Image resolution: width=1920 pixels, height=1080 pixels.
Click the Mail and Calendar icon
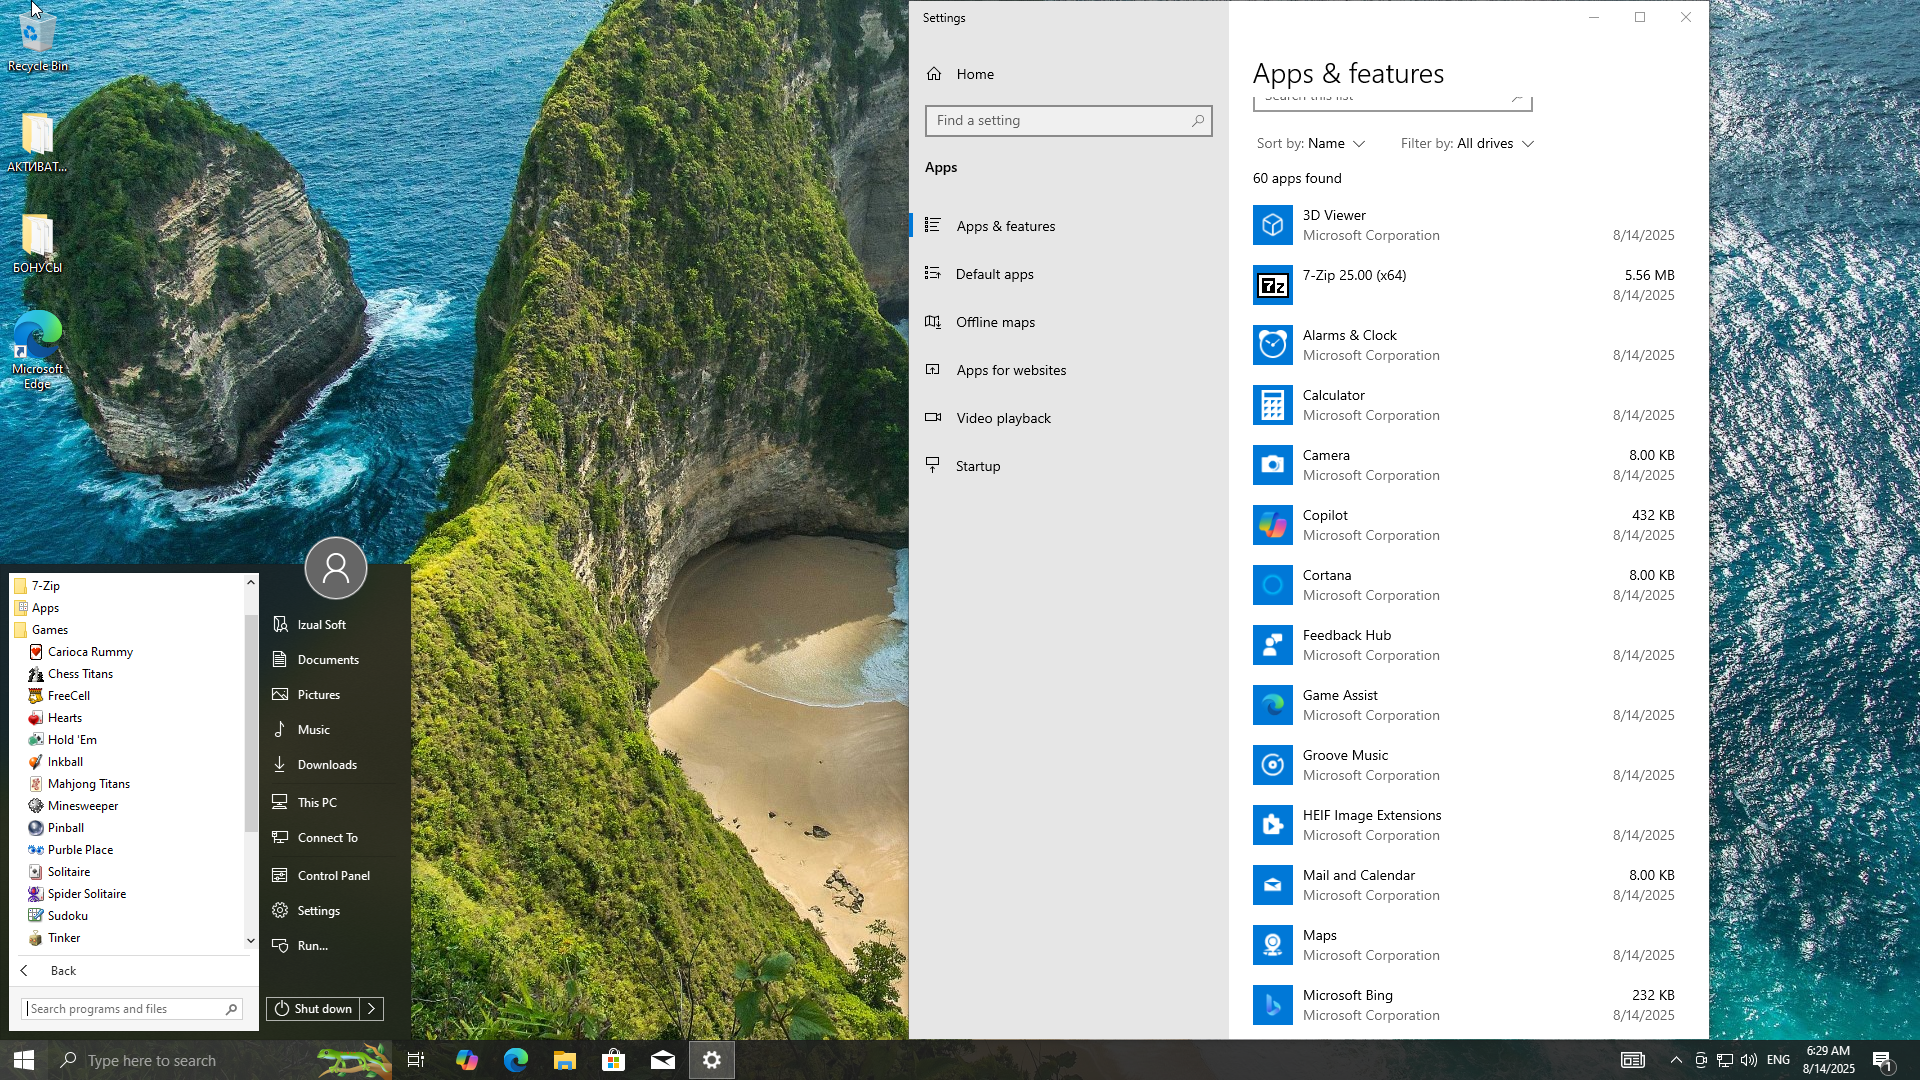pyautogui.click(x=1272, y=885)
